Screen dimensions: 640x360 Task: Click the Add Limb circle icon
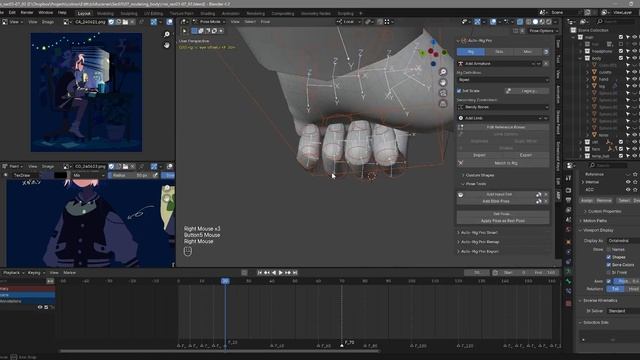(461, 118)
